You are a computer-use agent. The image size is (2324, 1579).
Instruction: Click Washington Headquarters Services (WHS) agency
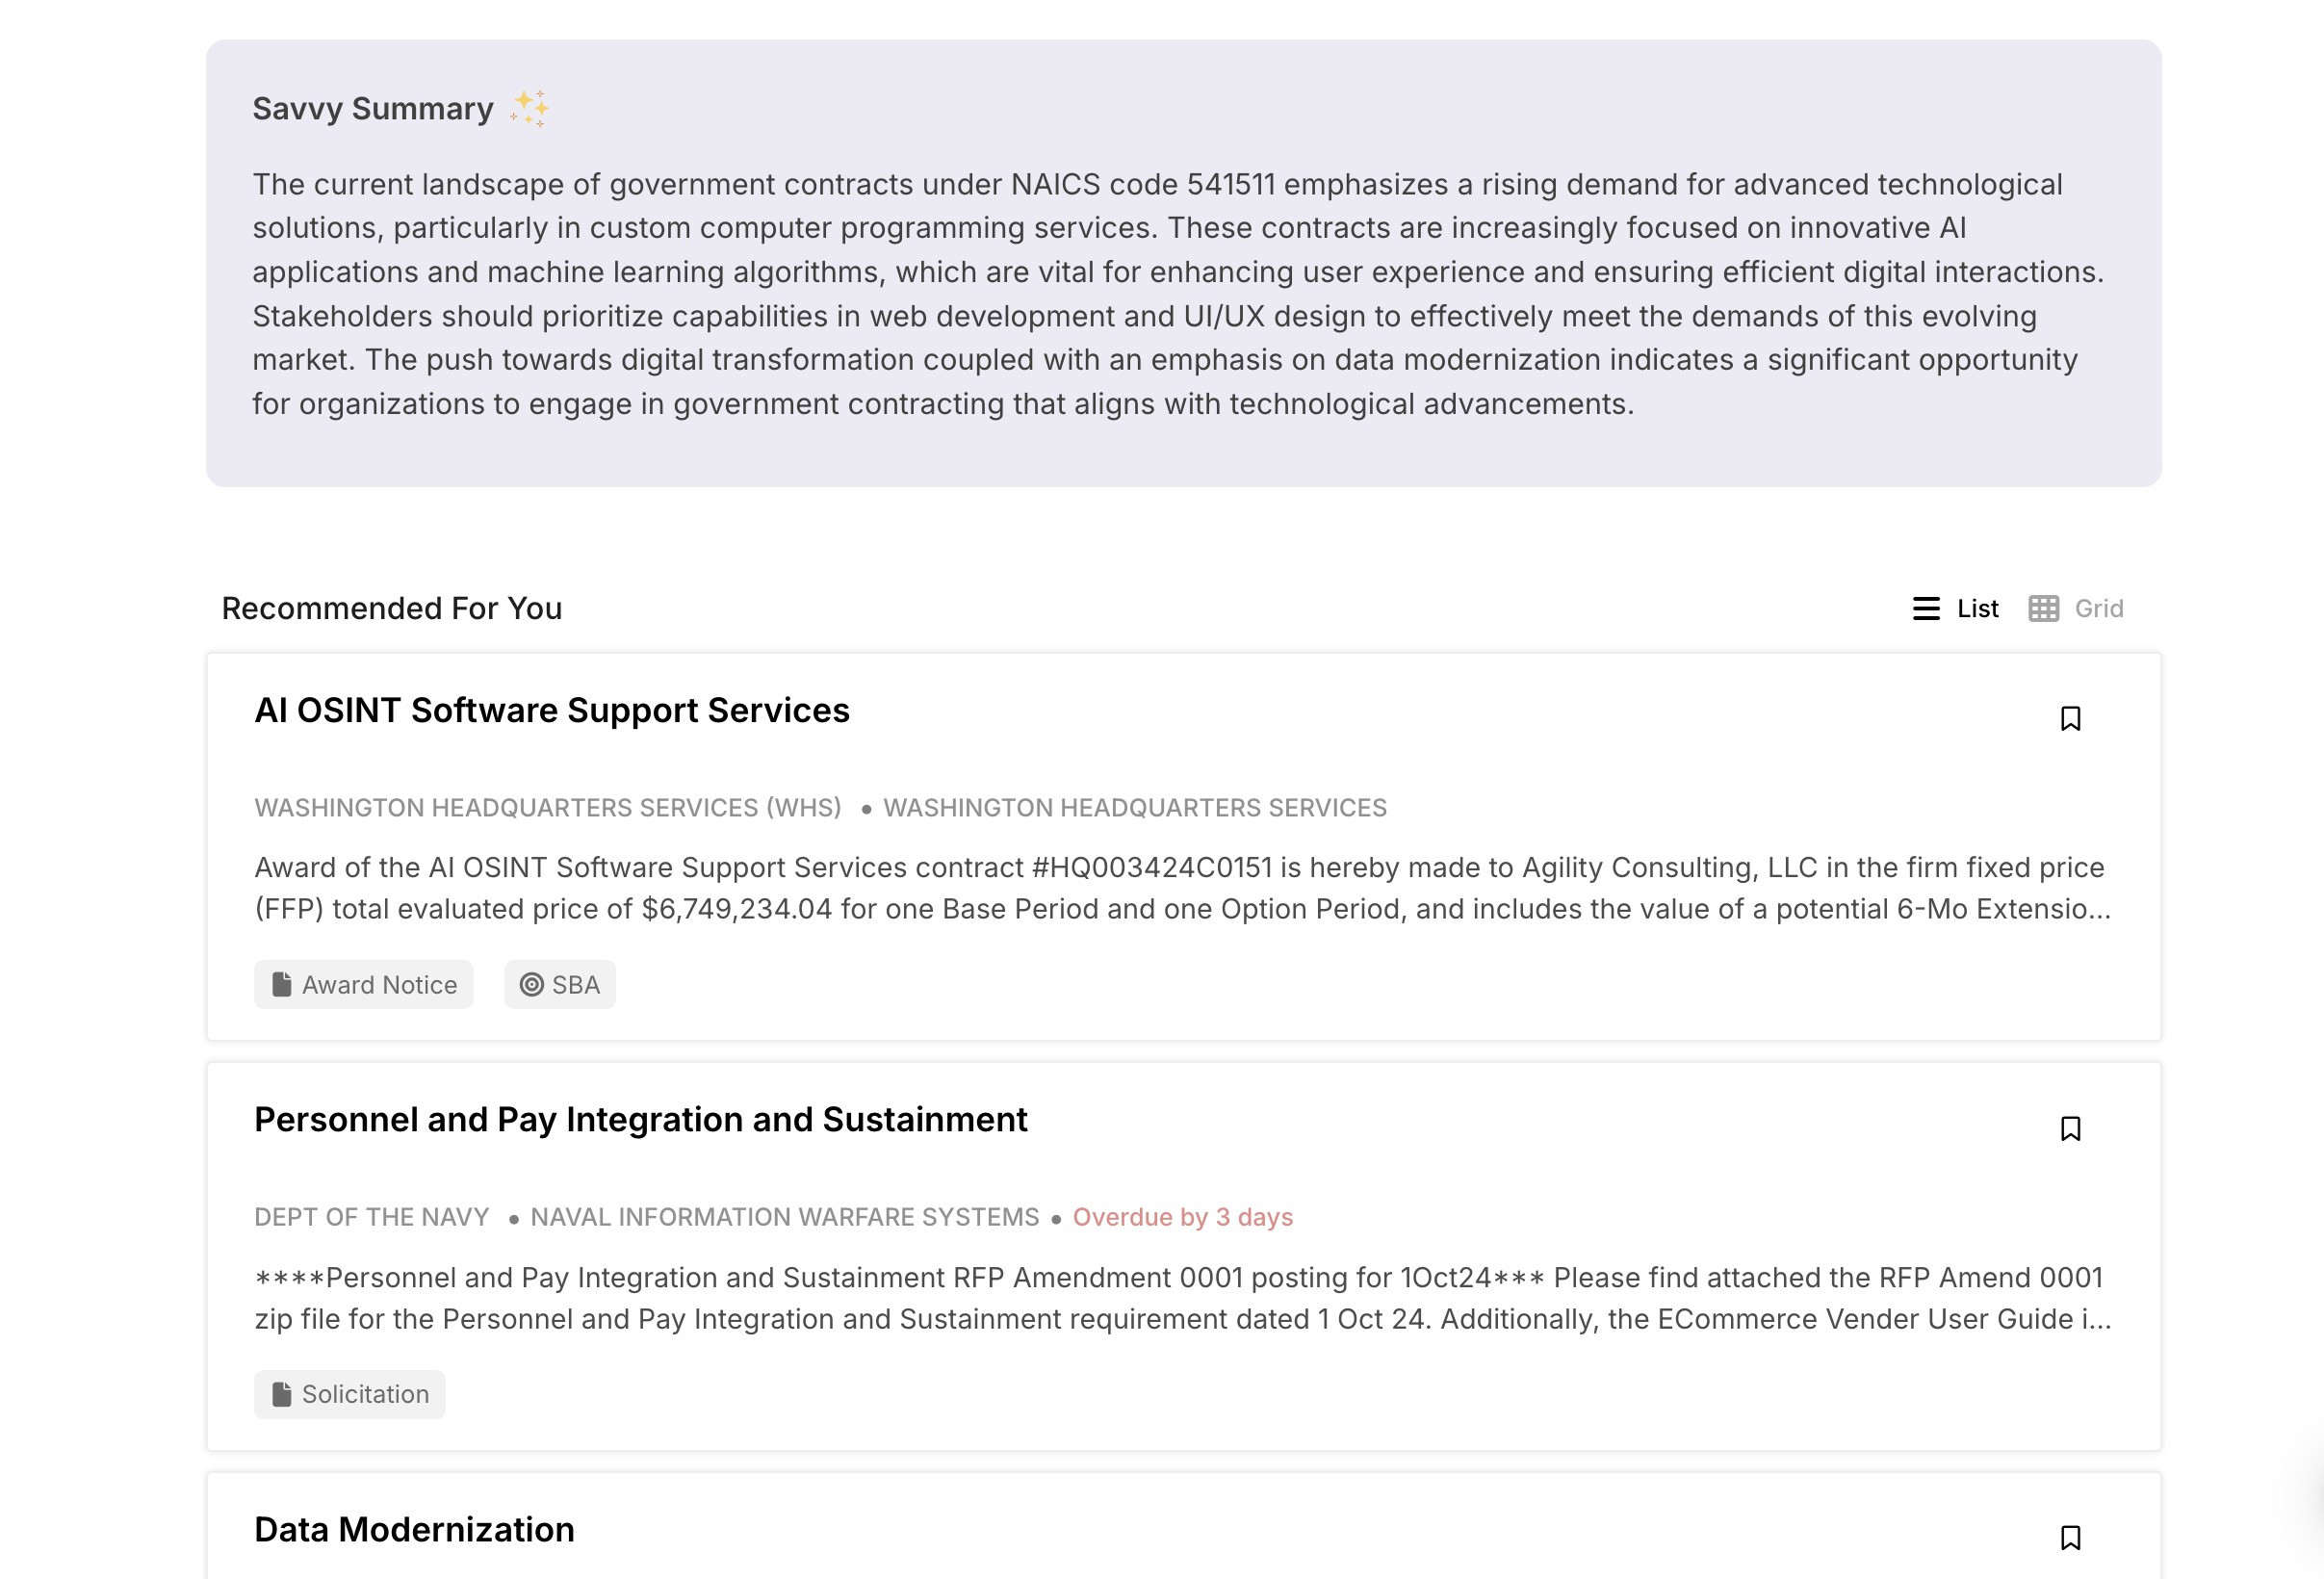(547, 807)
